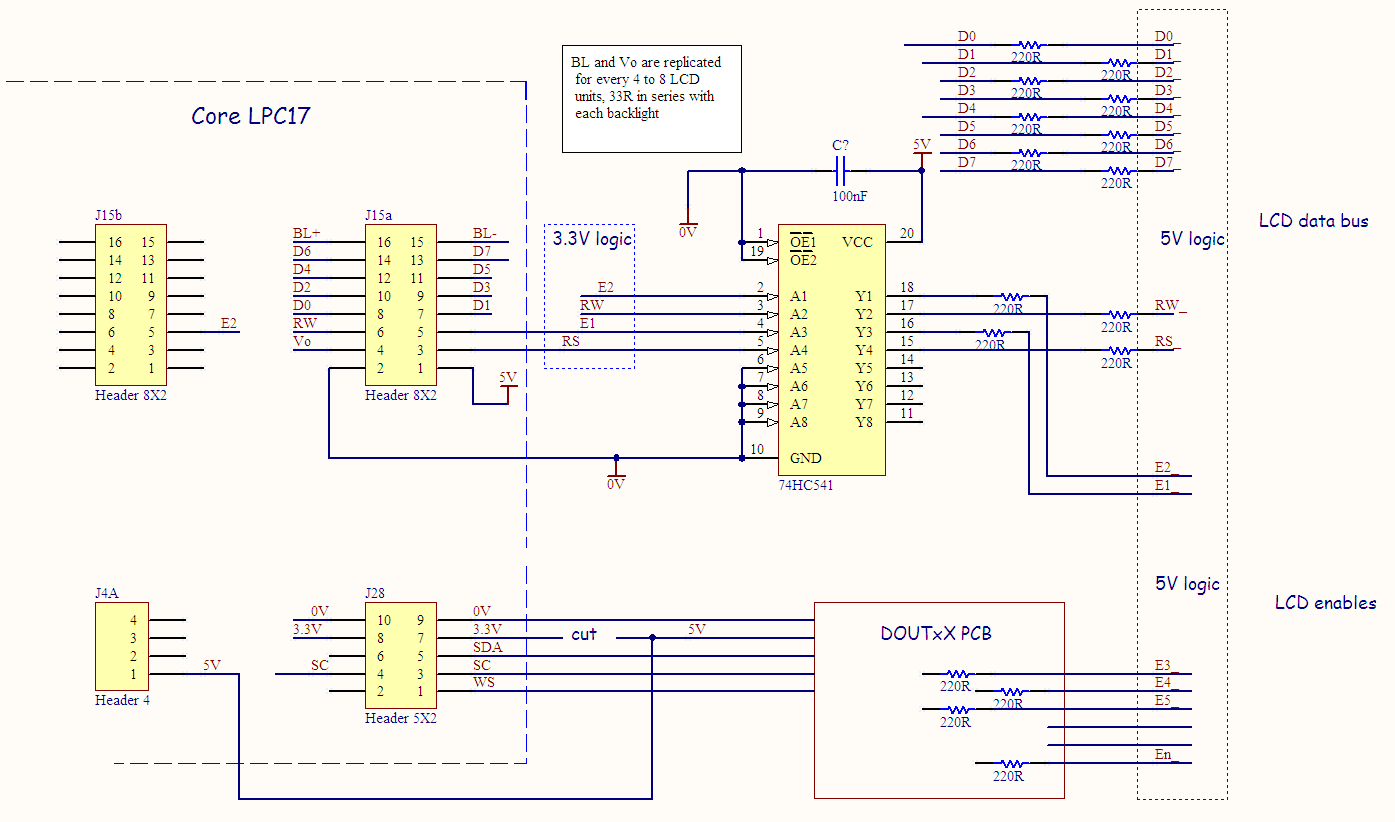This screenshot has height=822, width=1395.
Task: Click the LCD data bus label
Action: click(x=1312, y=221)
